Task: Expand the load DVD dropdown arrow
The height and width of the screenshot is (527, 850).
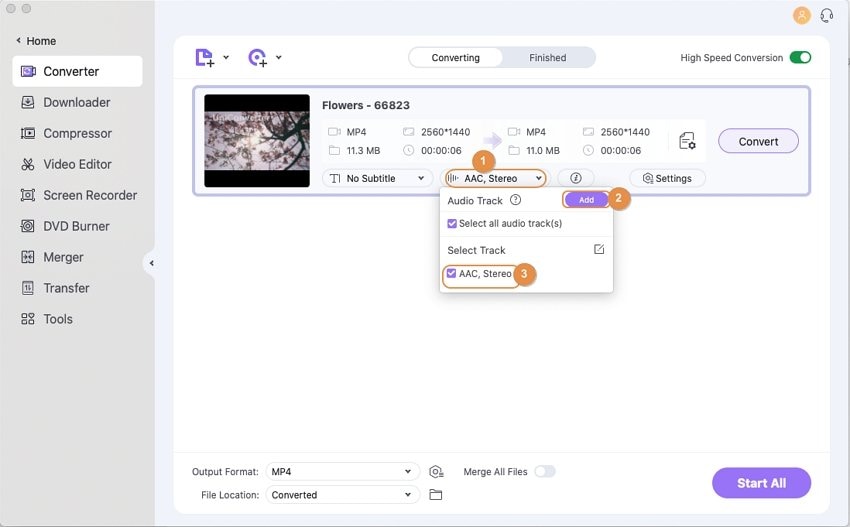Action: [x=279, y=57]
